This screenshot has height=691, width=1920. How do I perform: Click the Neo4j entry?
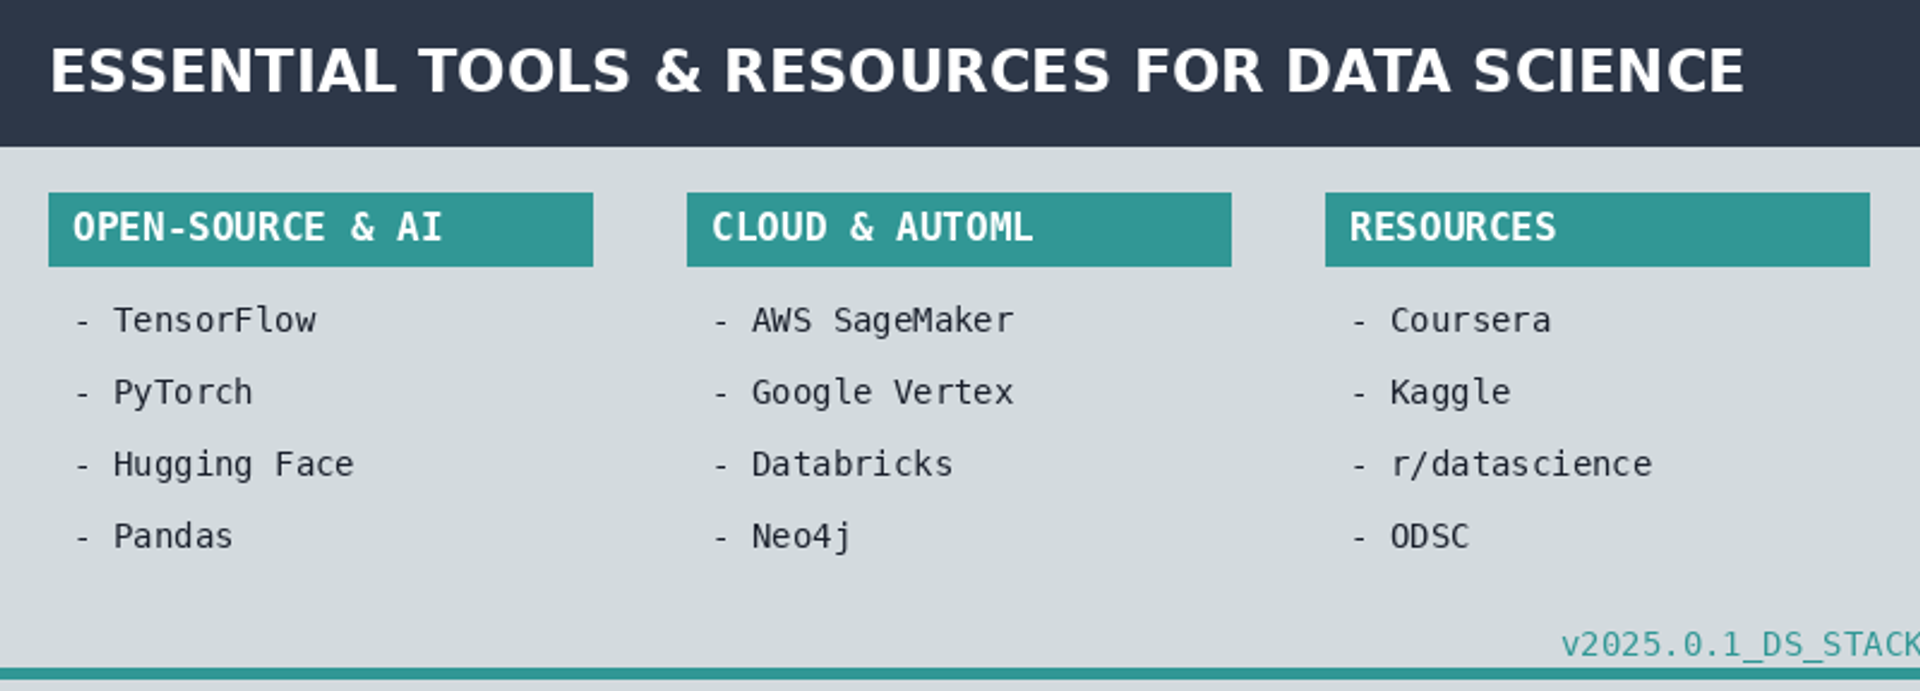782,537
